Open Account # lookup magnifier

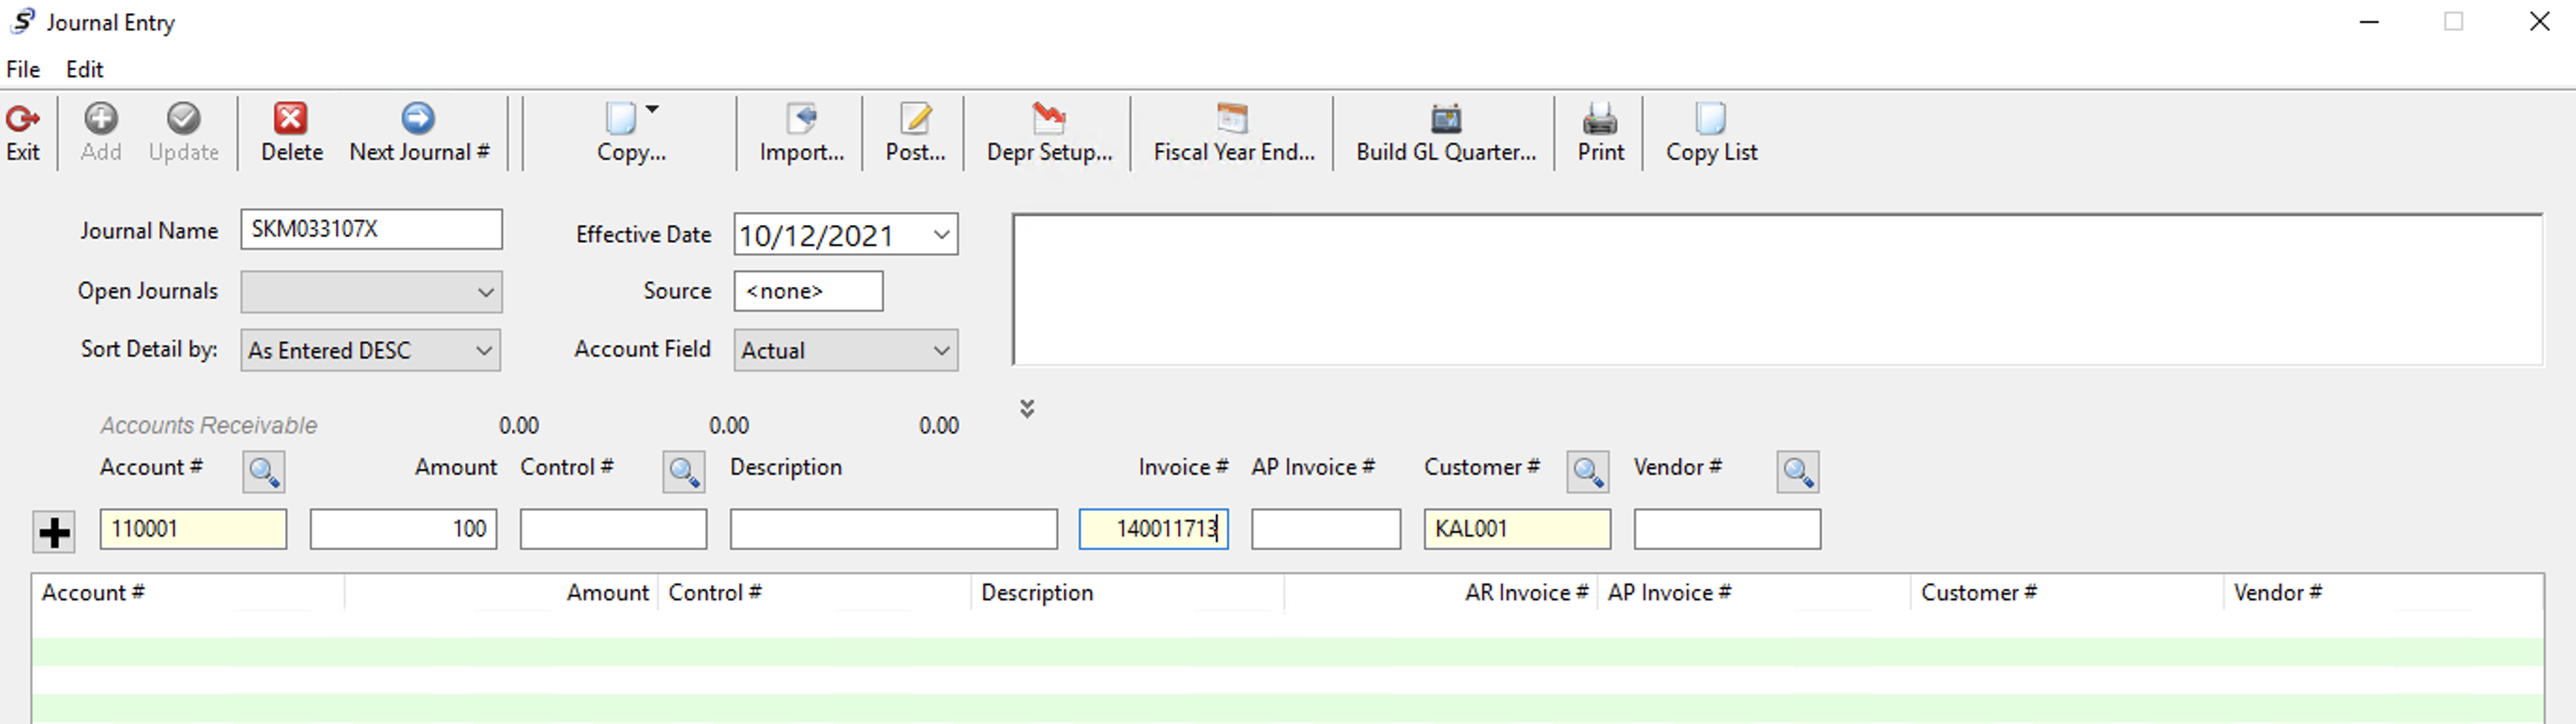click(264, 471)
